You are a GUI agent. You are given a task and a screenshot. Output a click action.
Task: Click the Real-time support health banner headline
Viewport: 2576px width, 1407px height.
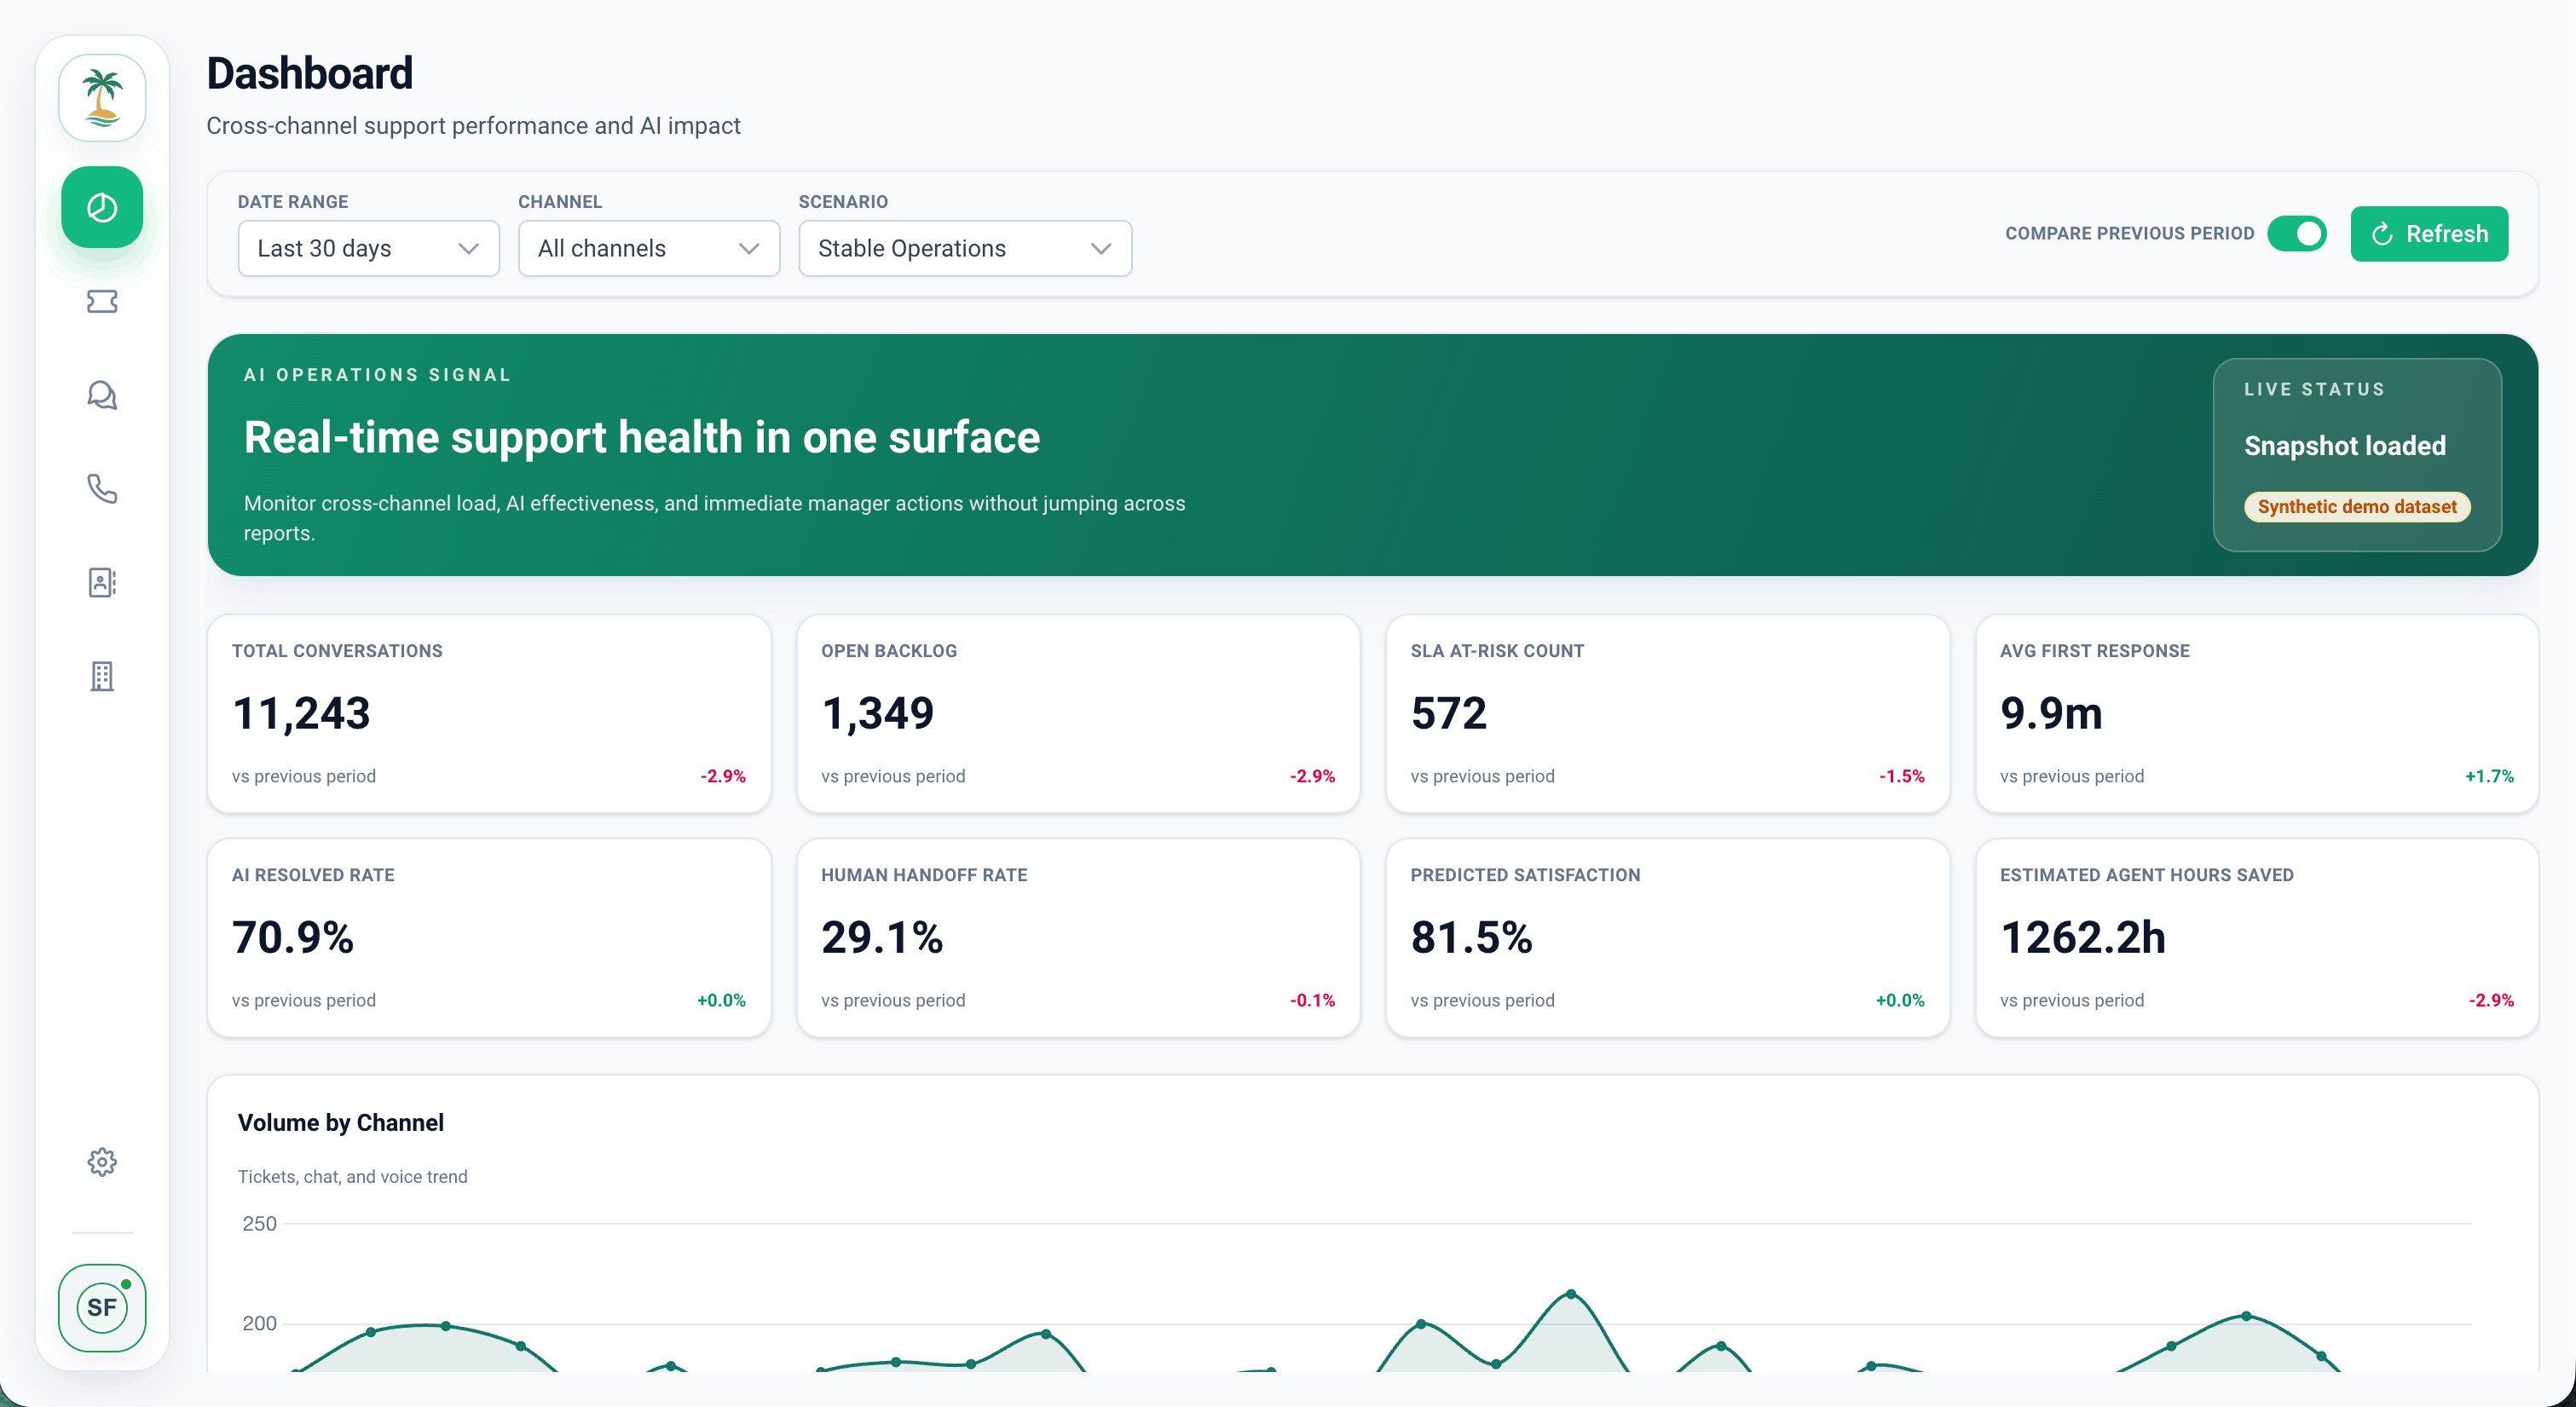click(642, 437)
